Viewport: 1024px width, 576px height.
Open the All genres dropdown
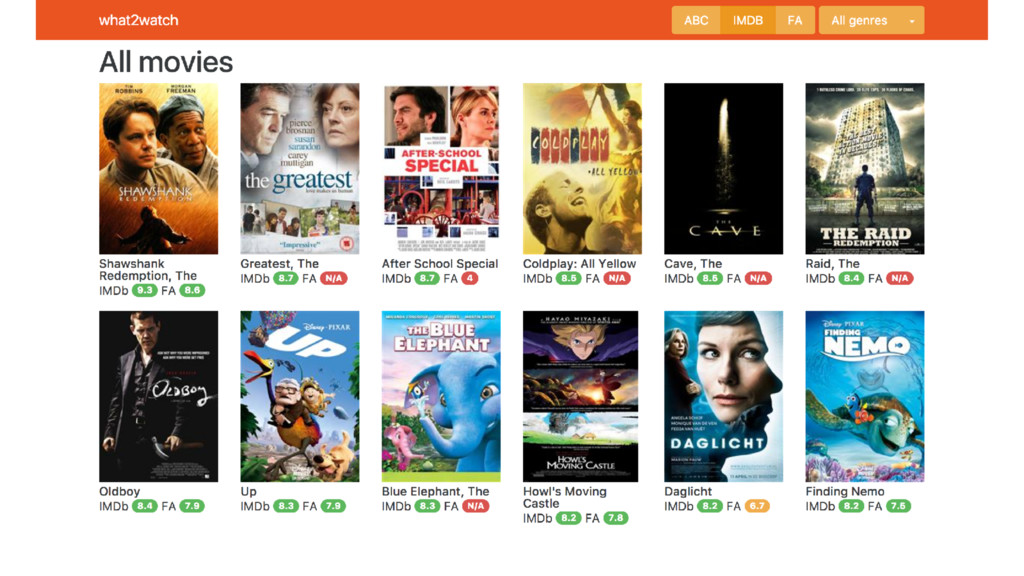(x=872, y=20)
